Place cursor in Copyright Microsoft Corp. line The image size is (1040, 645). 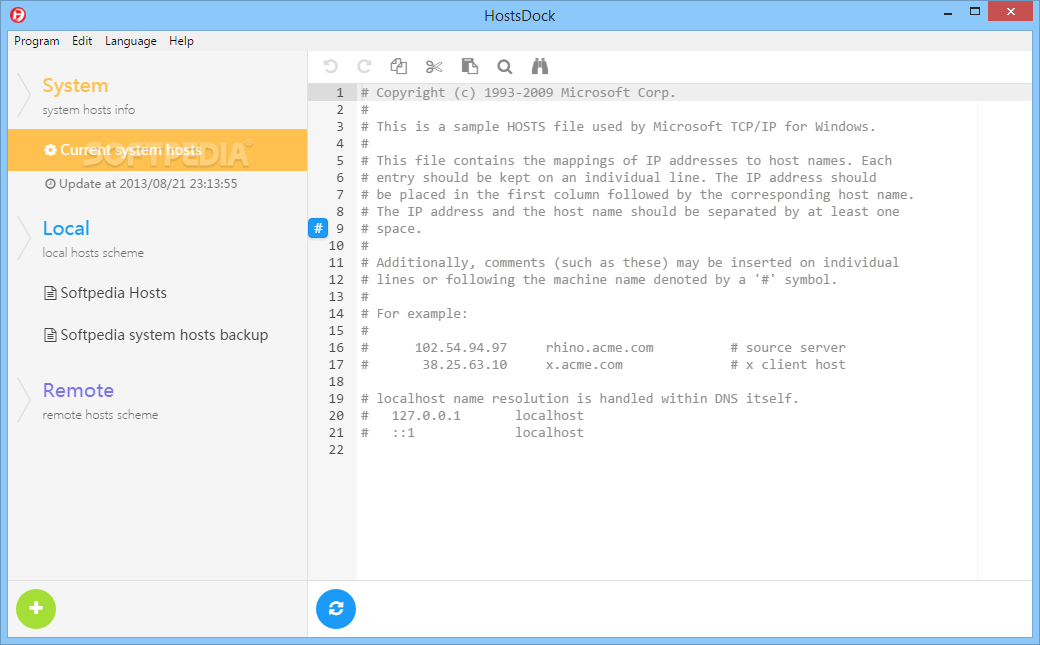click(x=518, y=93)
